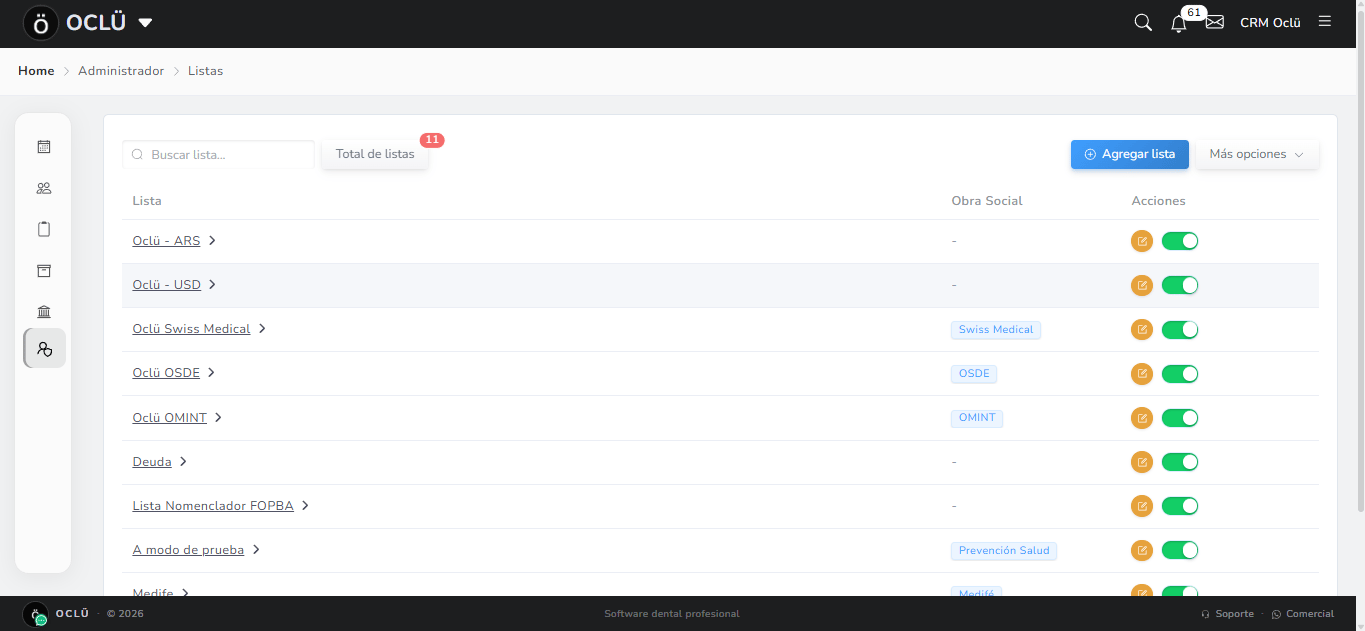Open the Lista Nomenclador FOPBA link
This screenshot has height=631, width=1365.
[213, 506]
